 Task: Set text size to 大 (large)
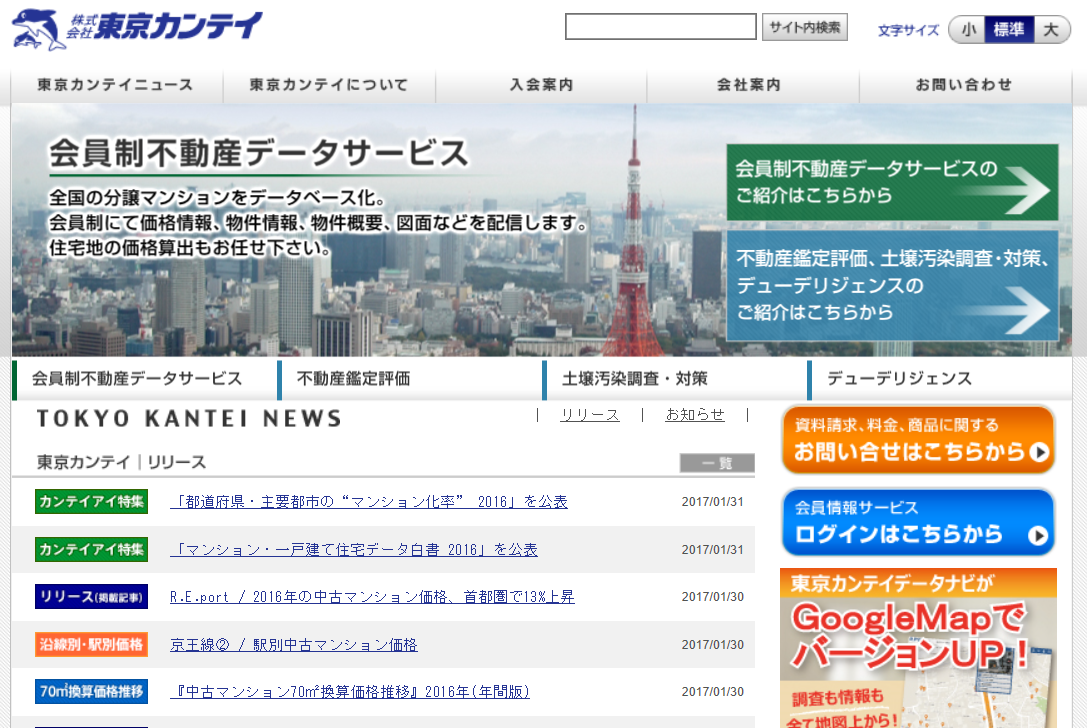click(1050, 30)
